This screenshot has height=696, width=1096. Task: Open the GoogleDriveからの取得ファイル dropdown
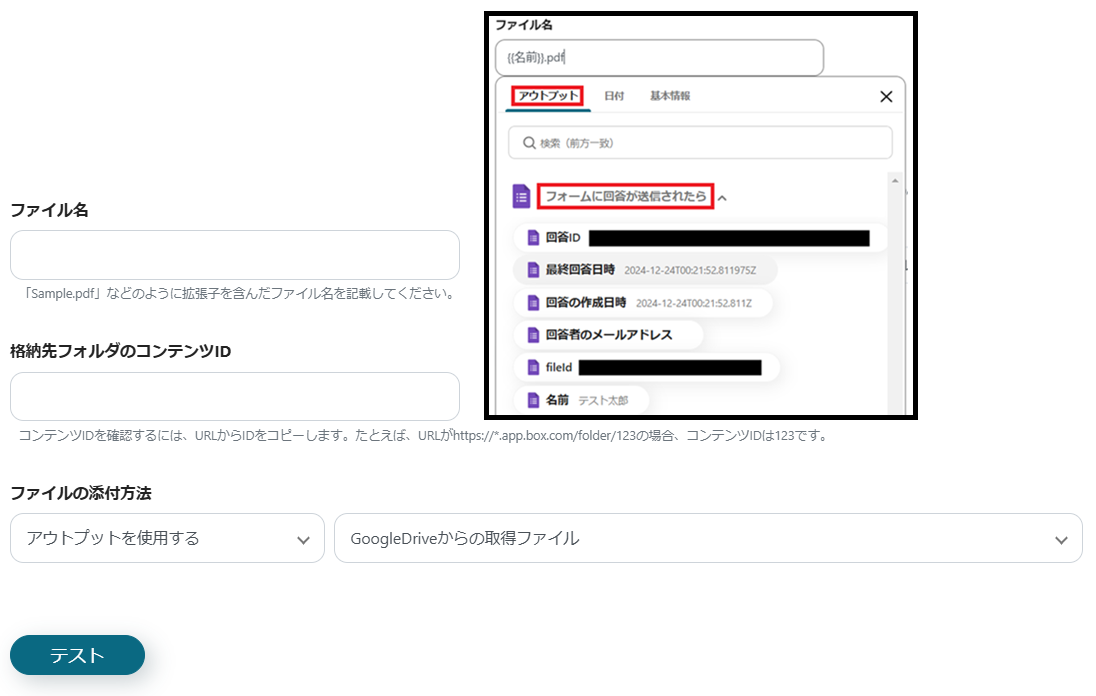(x=708, y=538)
